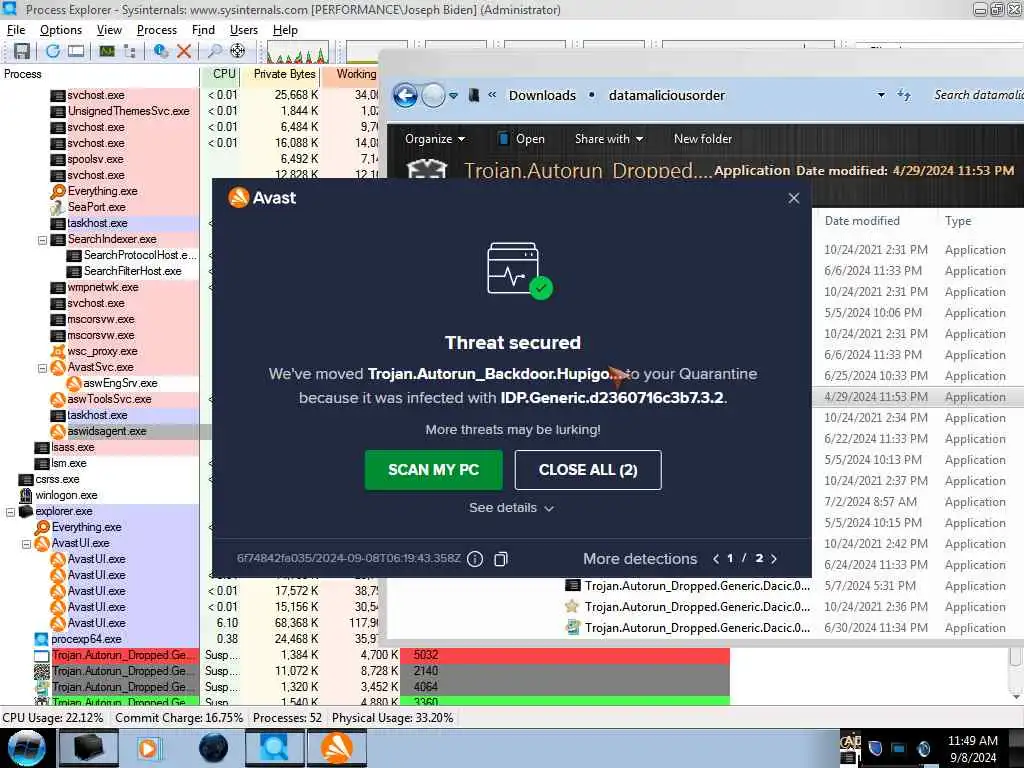Open the Users menu
The height and width of the screenshot is (768, 1024).
click(244, 30)
